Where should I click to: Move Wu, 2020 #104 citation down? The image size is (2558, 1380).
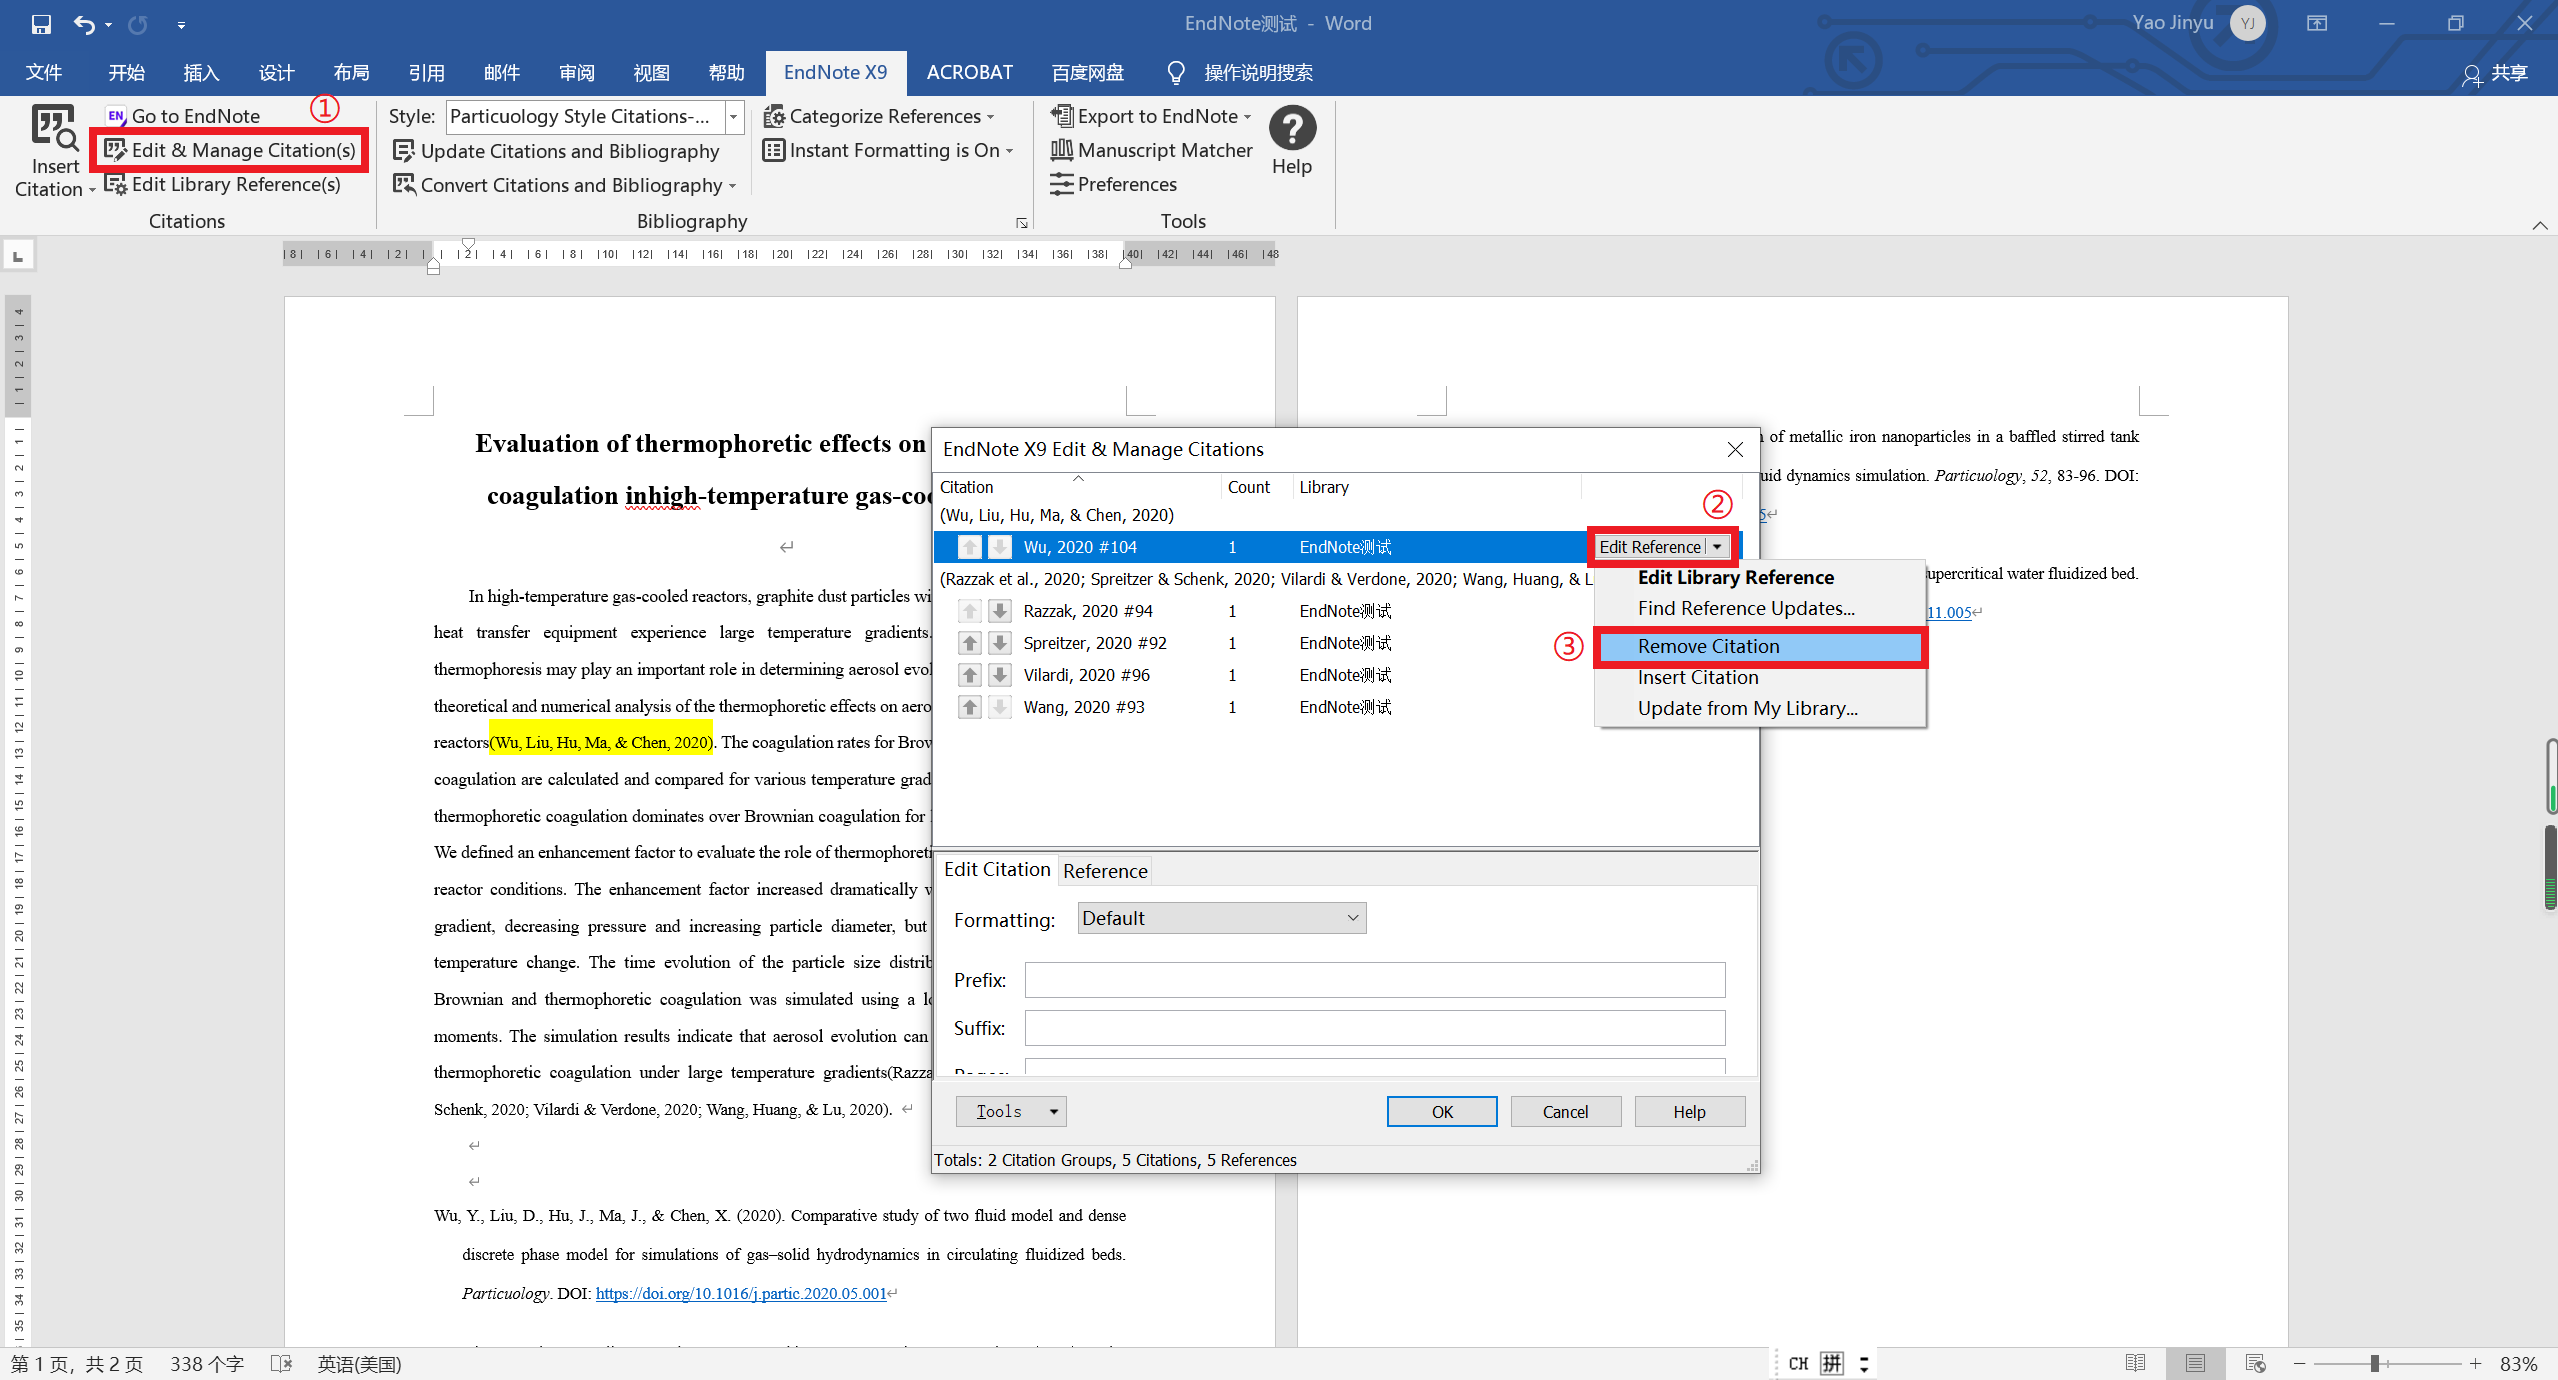(999, 547)
